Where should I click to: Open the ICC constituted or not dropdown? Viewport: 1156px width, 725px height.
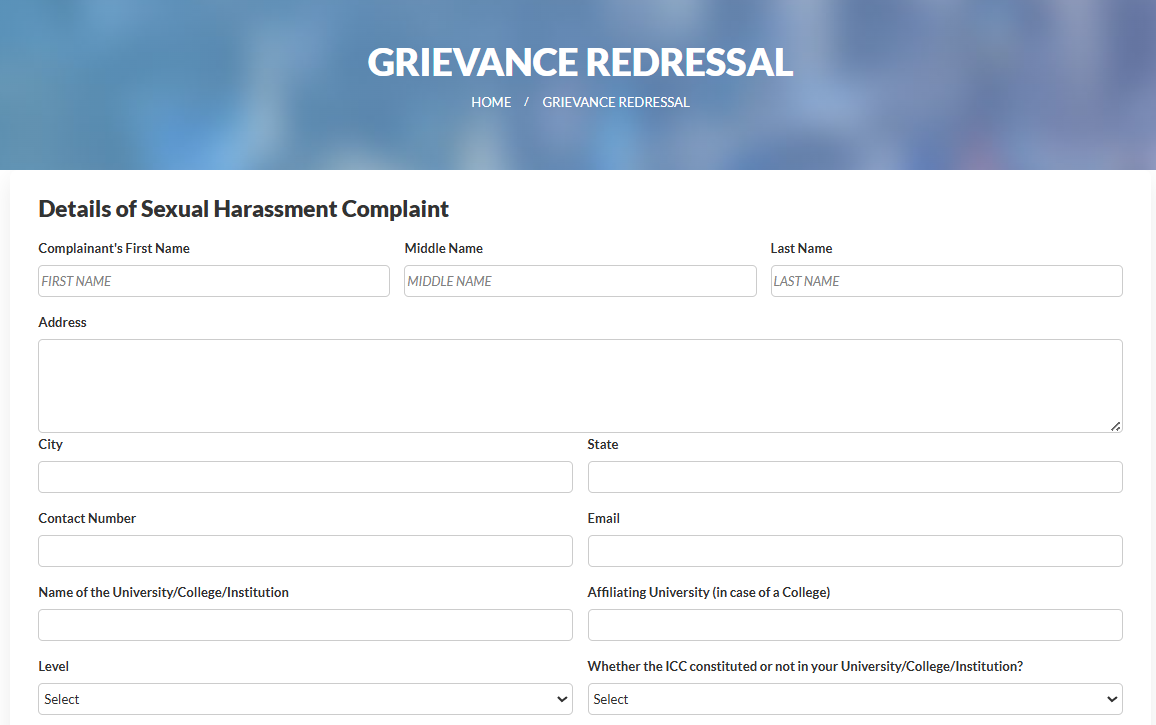[x=855, y=699]
